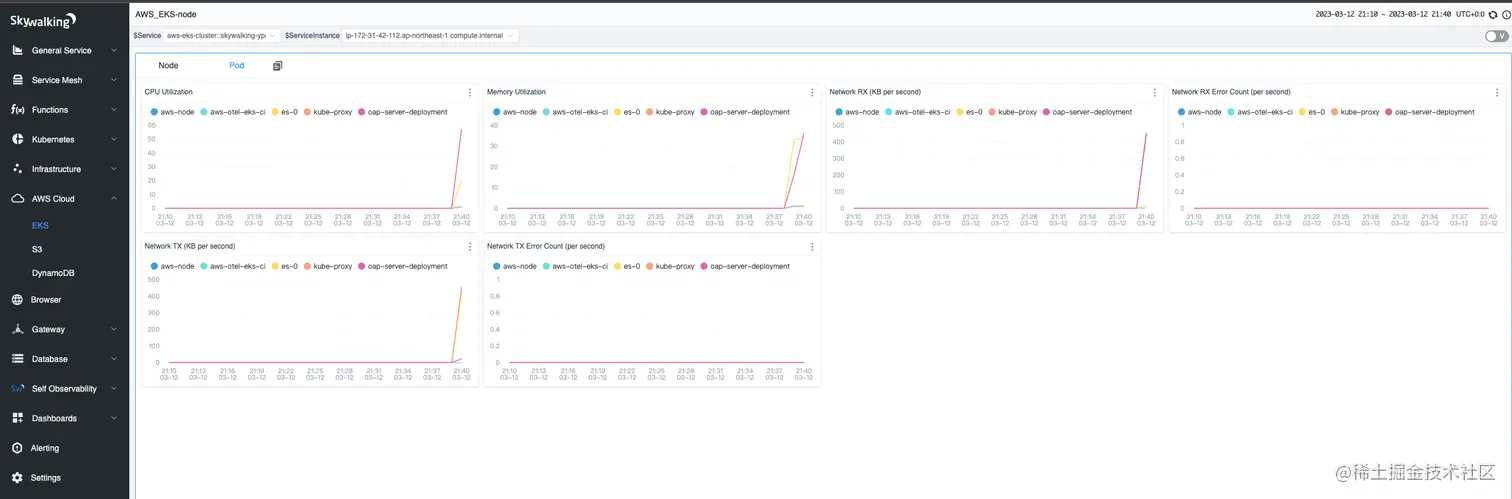Screen dimensions: 1512x499
Task: Toggle kube-proxy legend in Network TX KB chart
Action: 327,266
